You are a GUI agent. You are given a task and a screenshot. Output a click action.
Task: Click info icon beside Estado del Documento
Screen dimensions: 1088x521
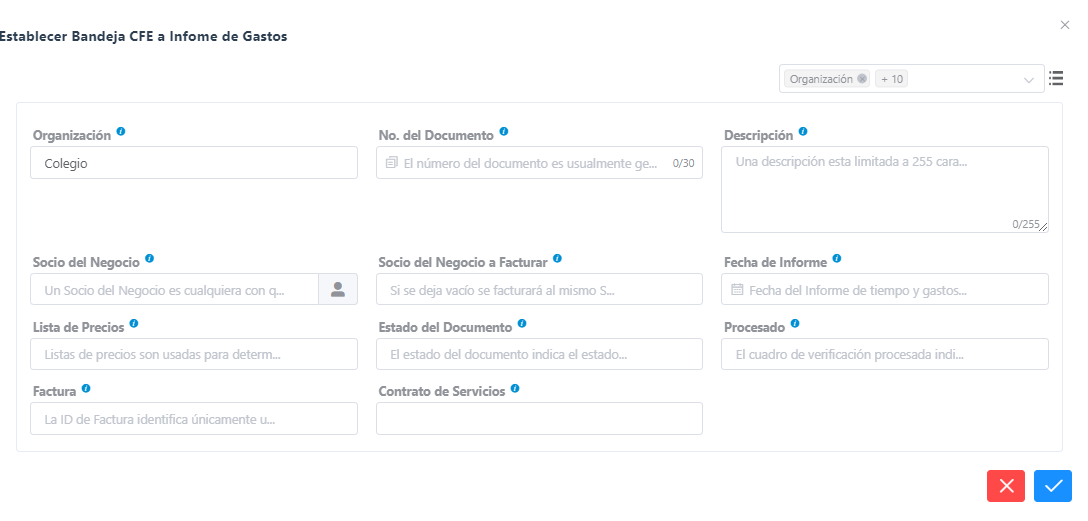(x=522, y=324)
